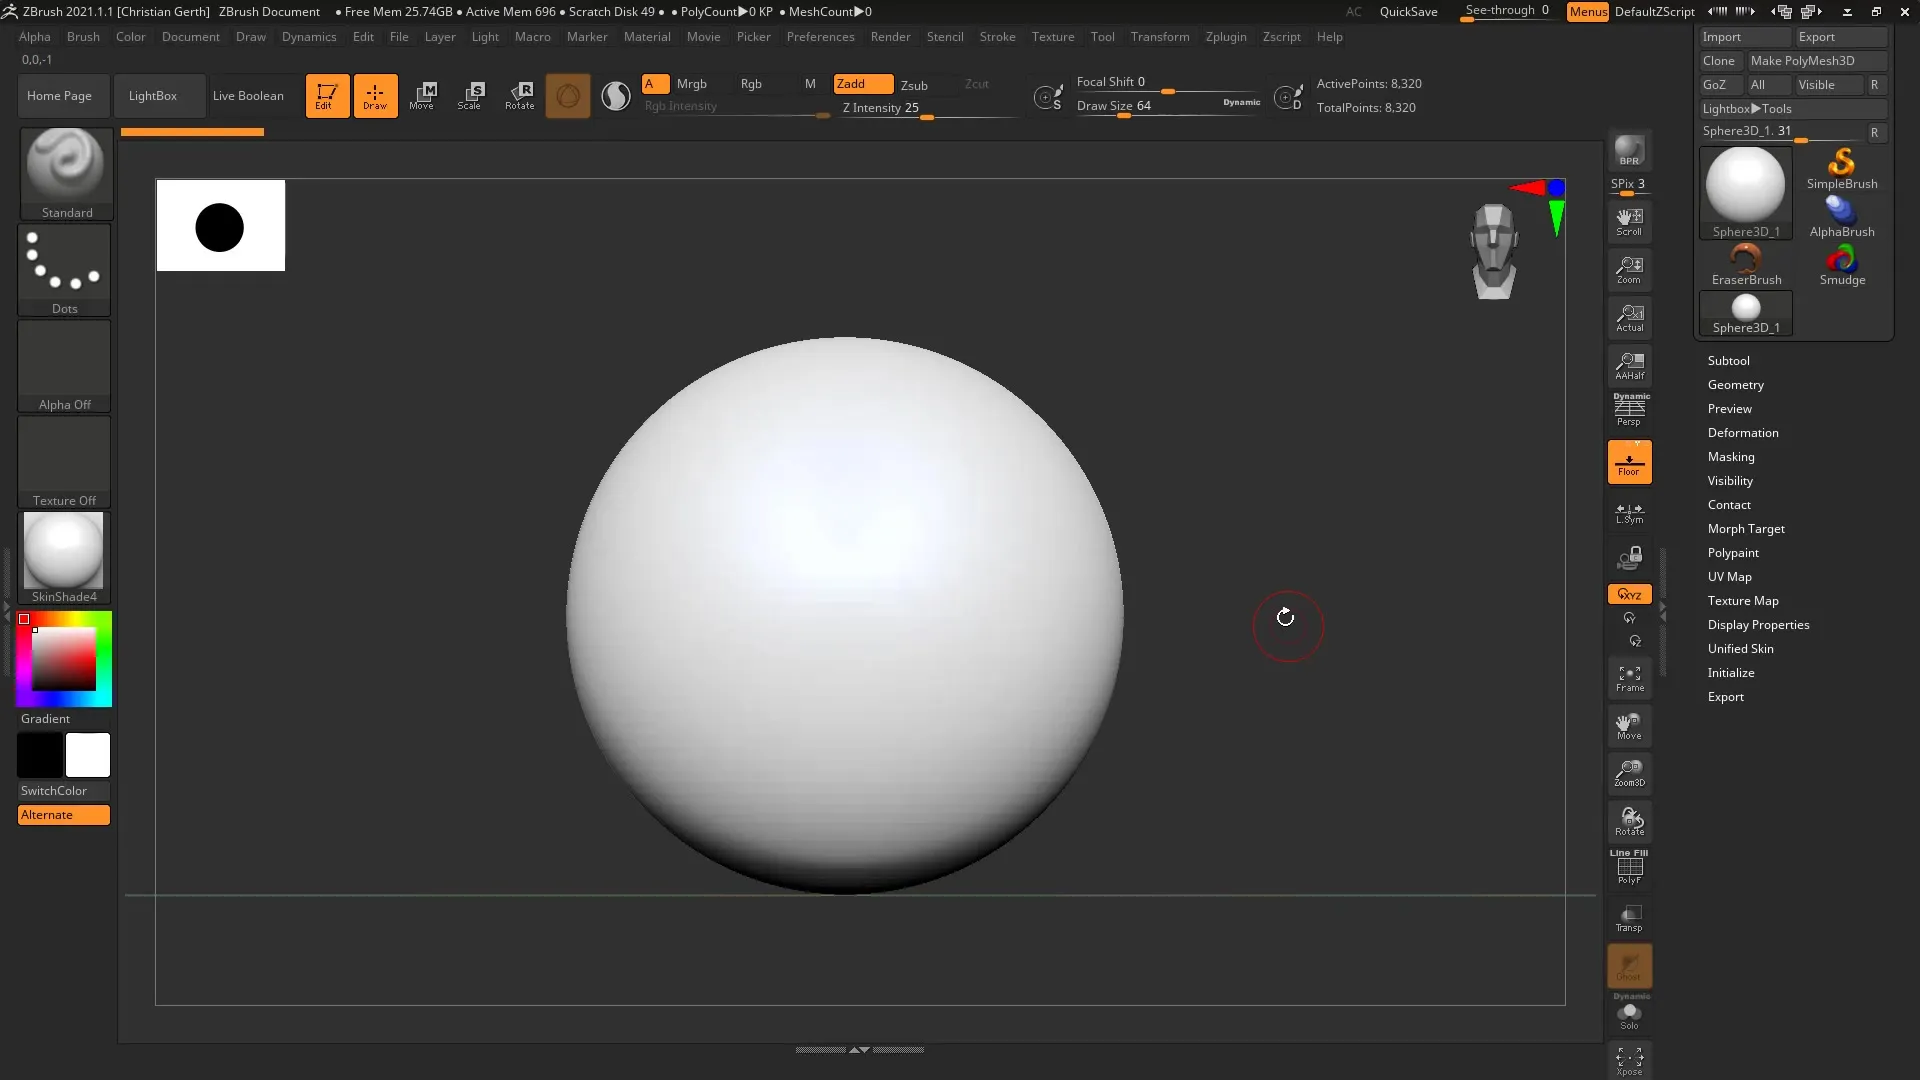Switch to the Rotate transform tool
This screenshot has width=1920, height=1080.
point(520,96)
